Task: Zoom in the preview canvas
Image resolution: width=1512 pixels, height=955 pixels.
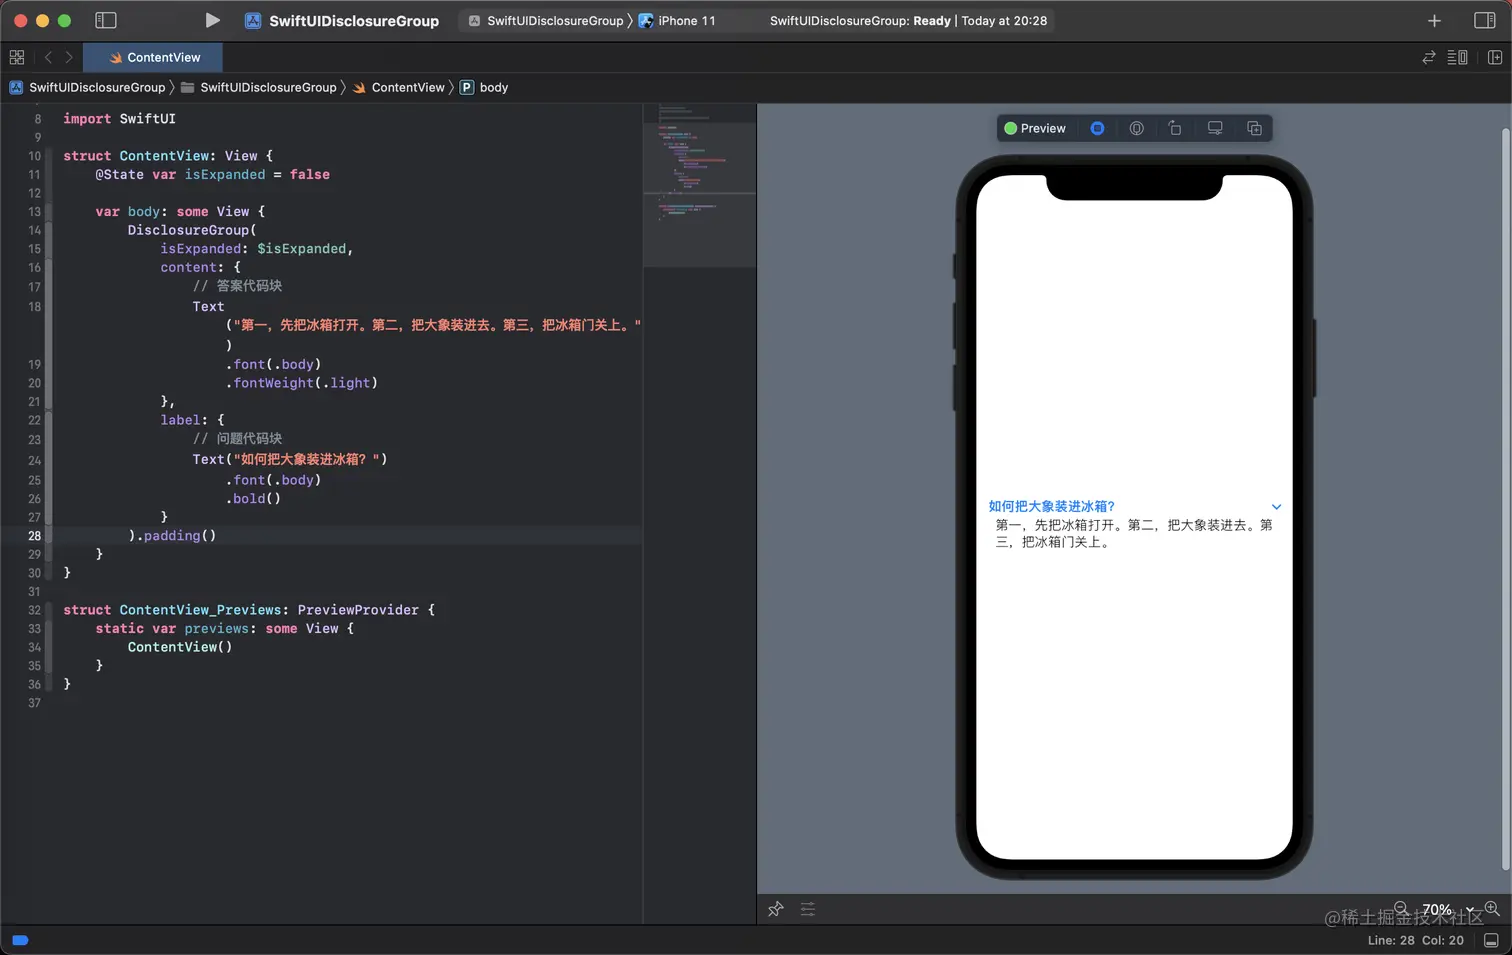Action: coord(1492,908)
